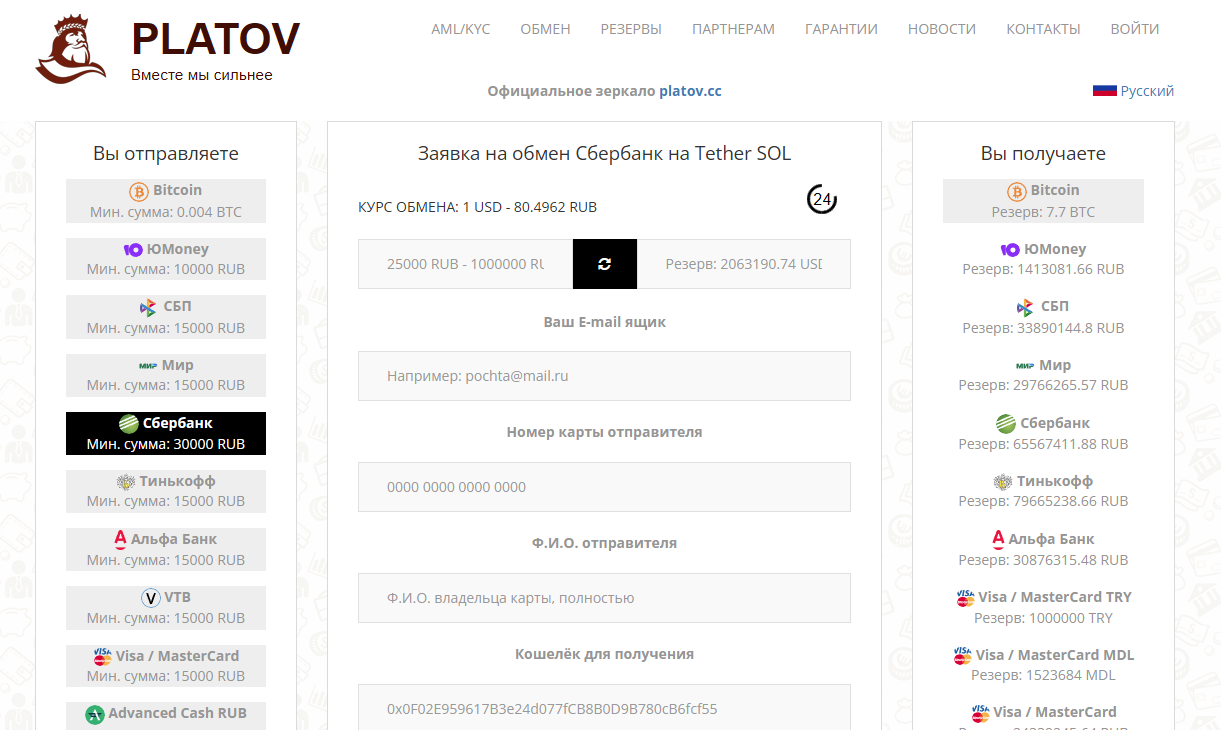This screenshot has width=1221, height=730.
Task: Select СБП as sending method
Action: click(x=166, y=317)
